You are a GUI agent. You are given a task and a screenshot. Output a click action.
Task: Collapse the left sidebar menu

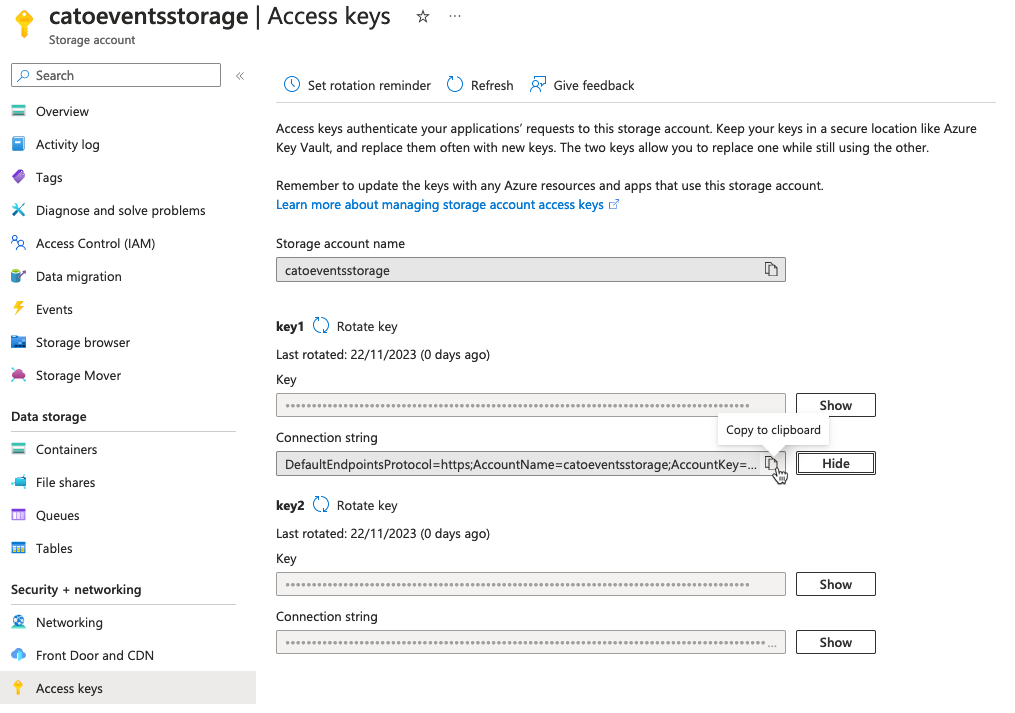click(240, 76)
